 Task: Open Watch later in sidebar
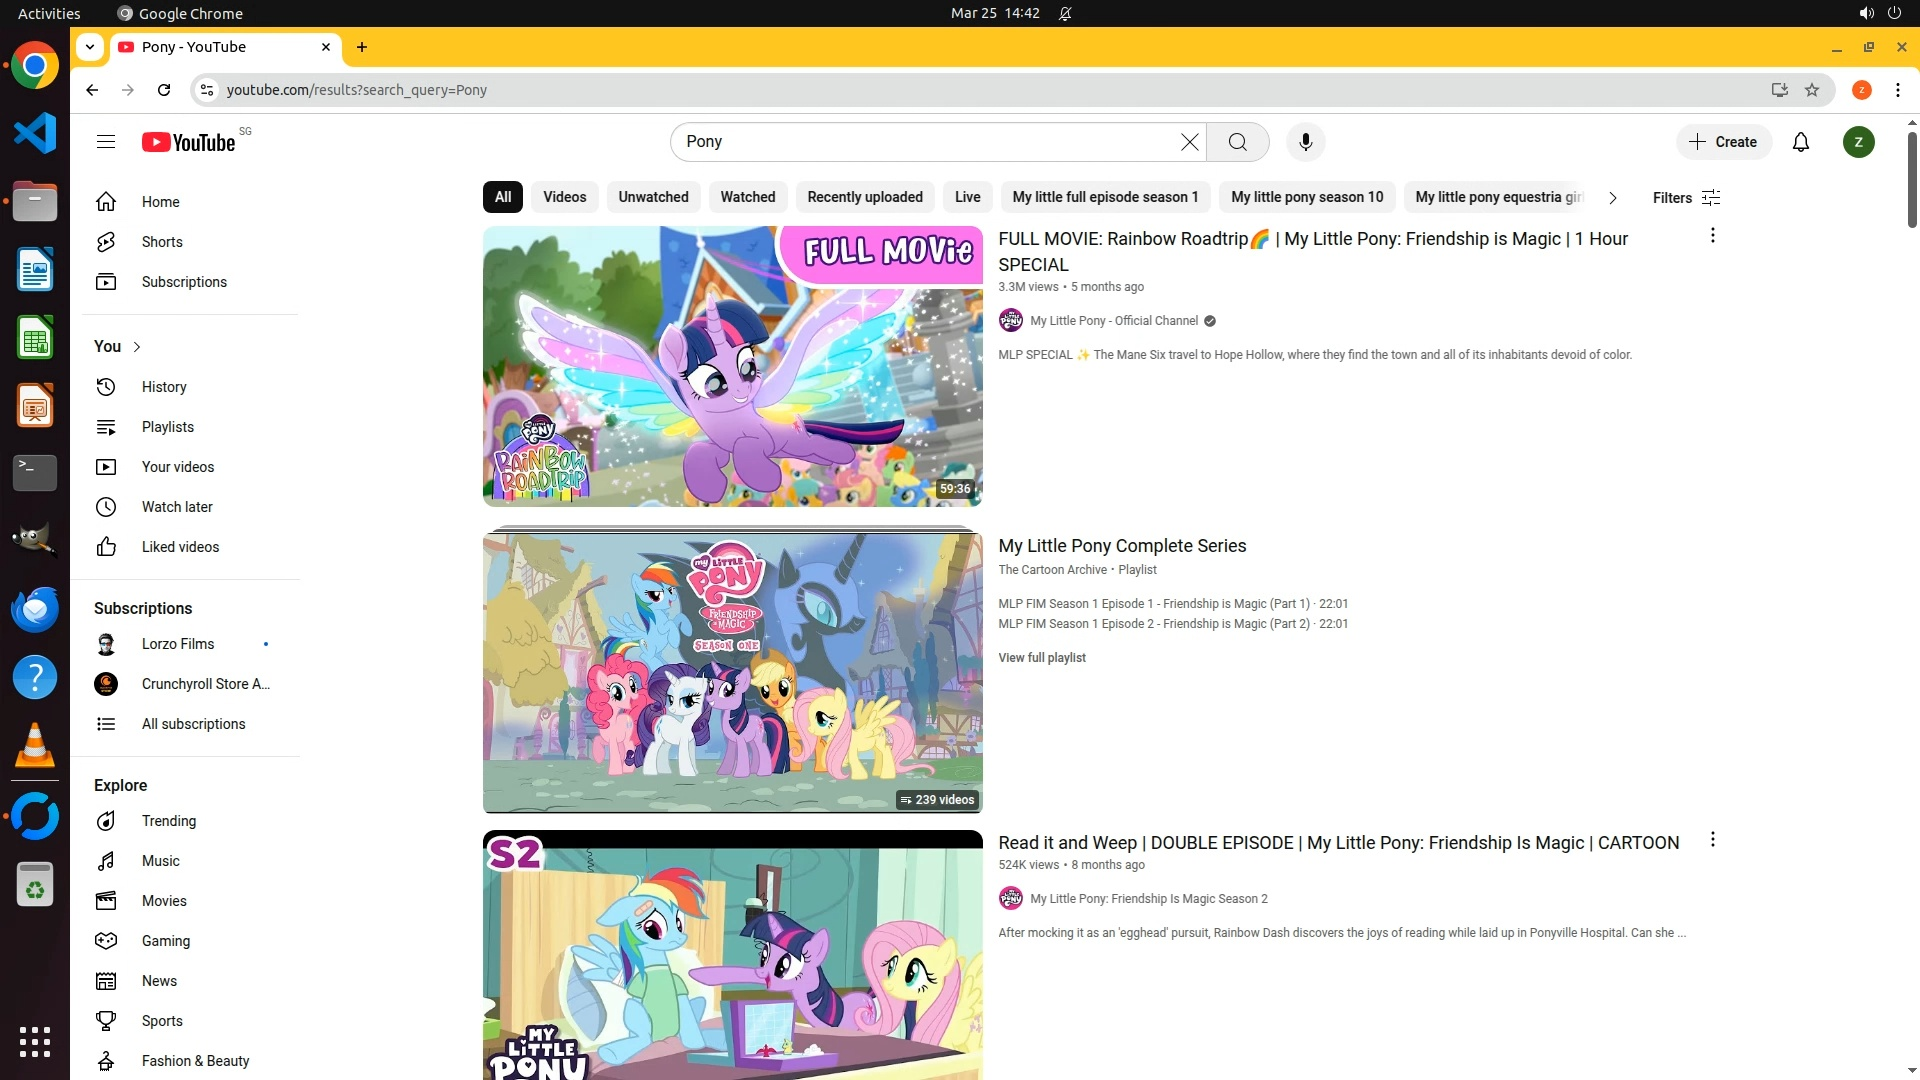click(x=177, y=507)
